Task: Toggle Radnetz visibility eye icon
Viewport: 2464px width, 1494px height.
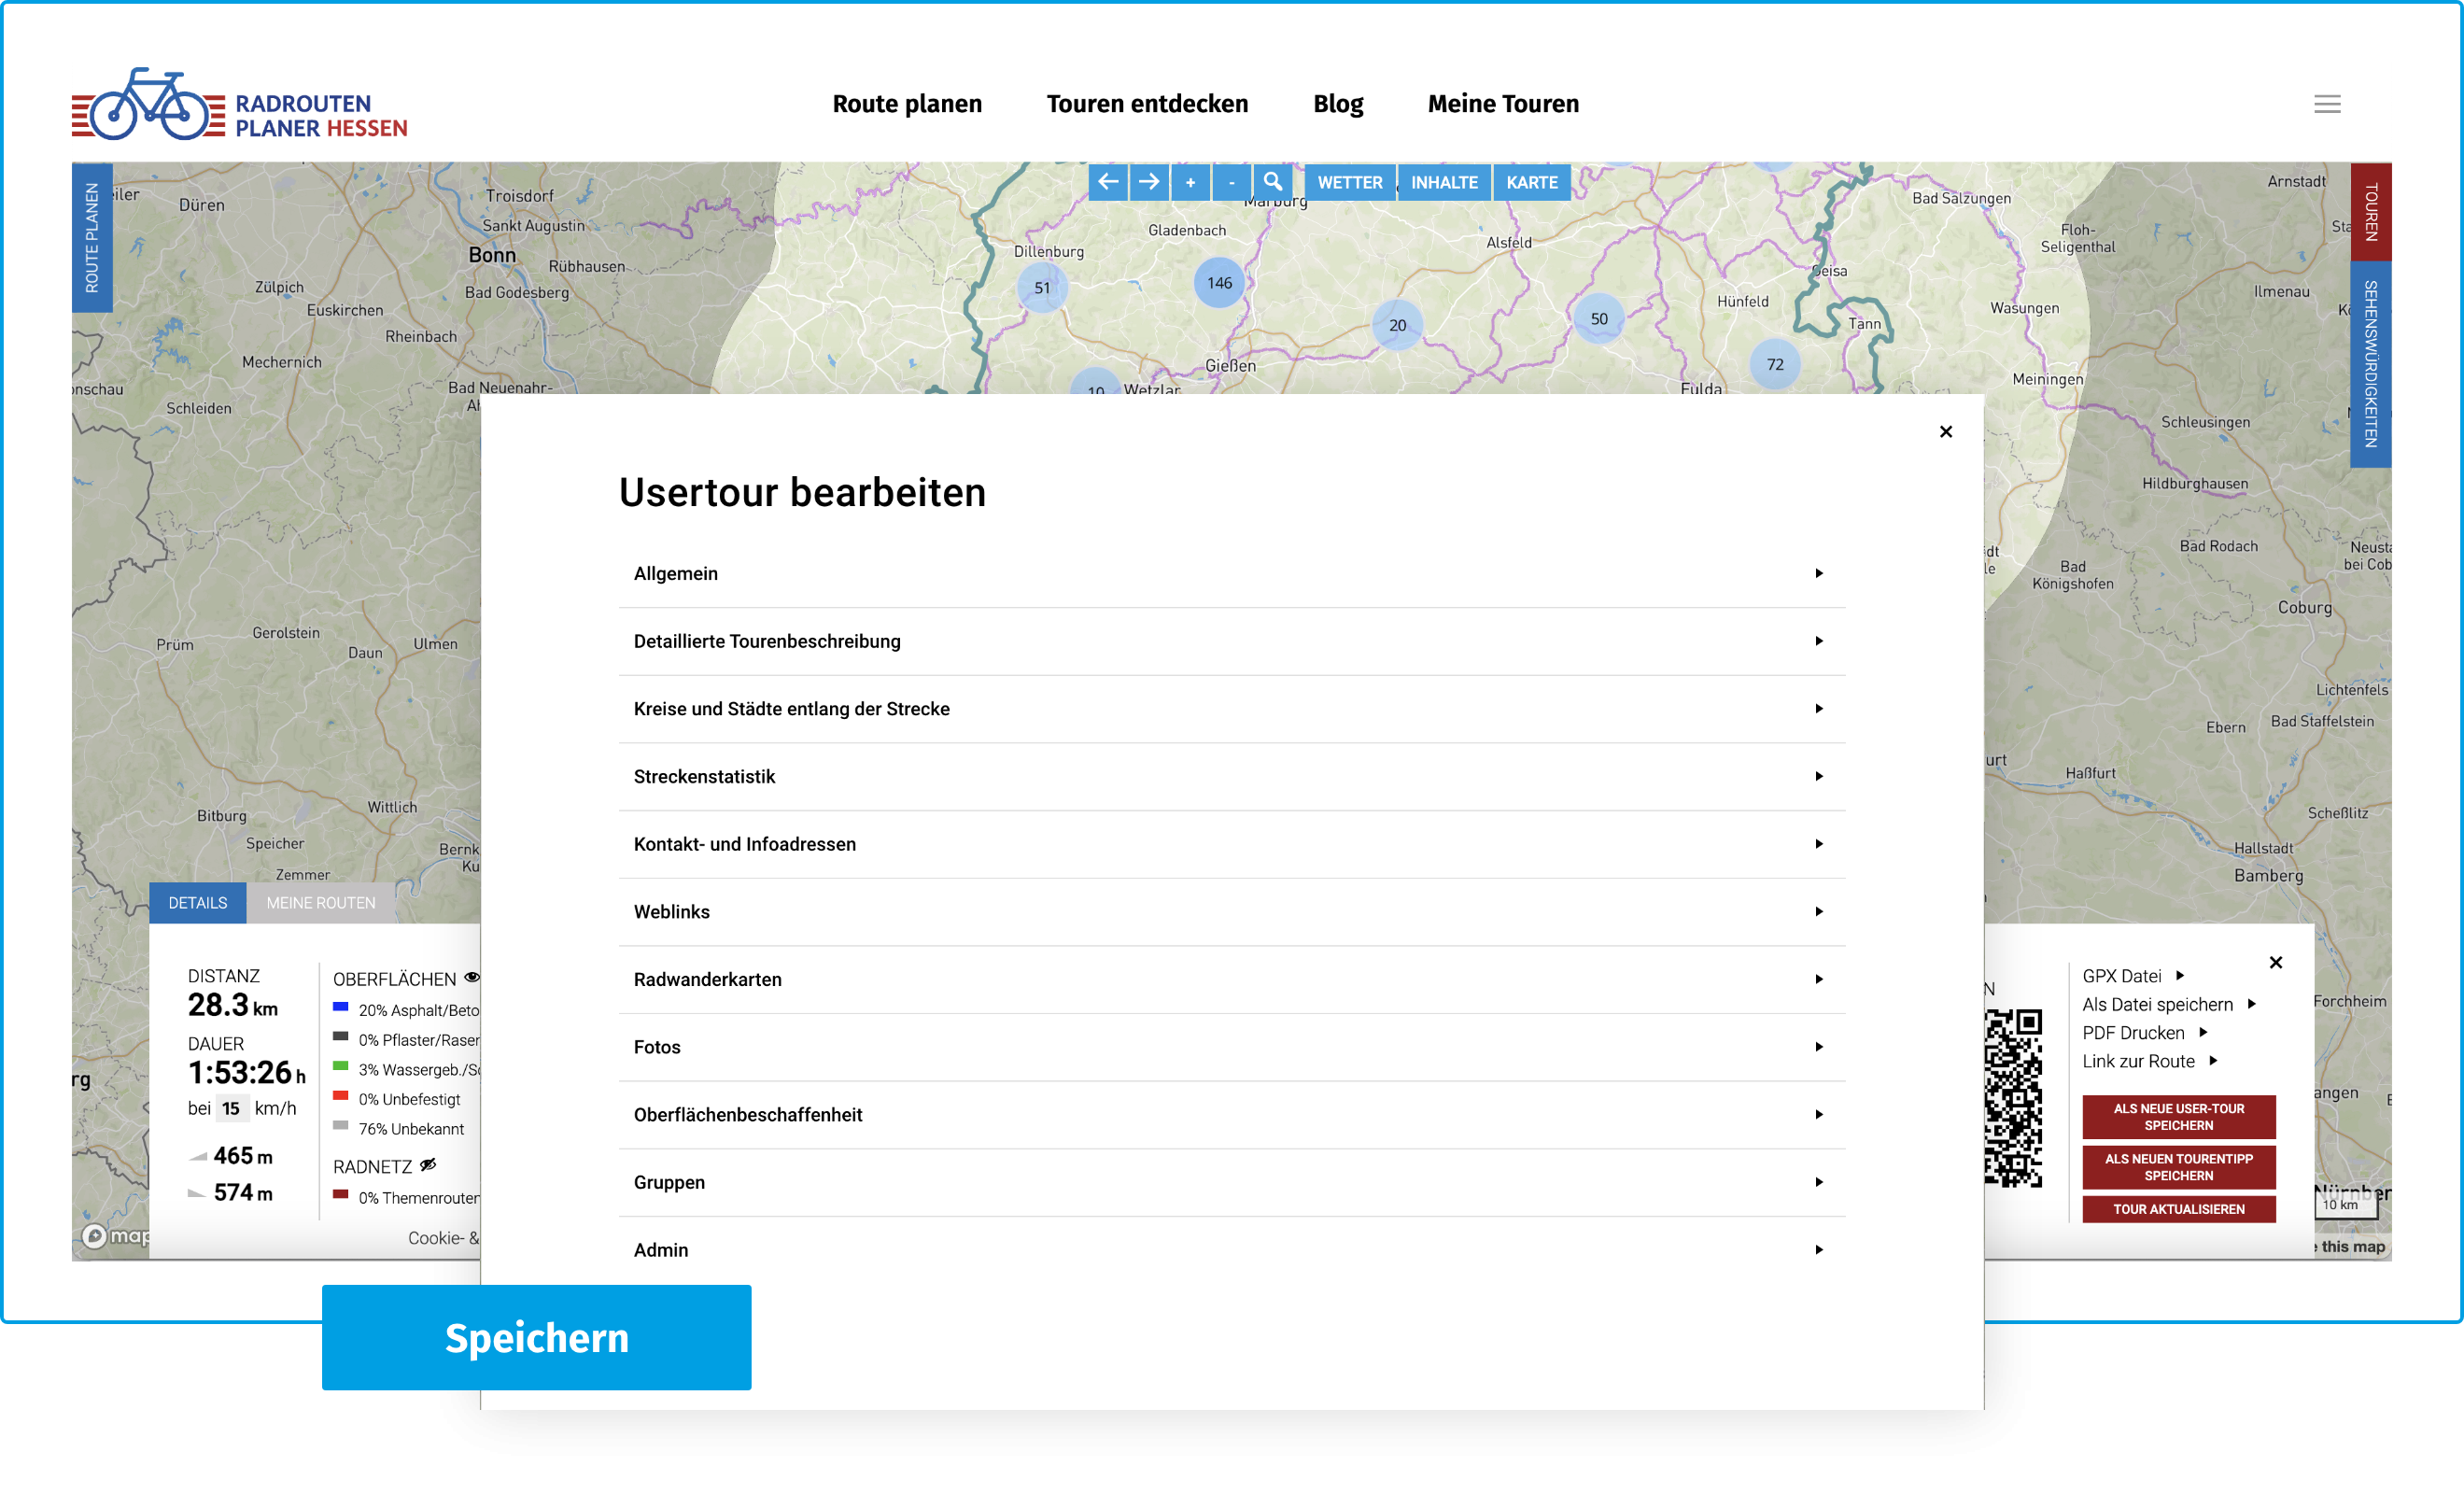Action: pos(428,1164)
